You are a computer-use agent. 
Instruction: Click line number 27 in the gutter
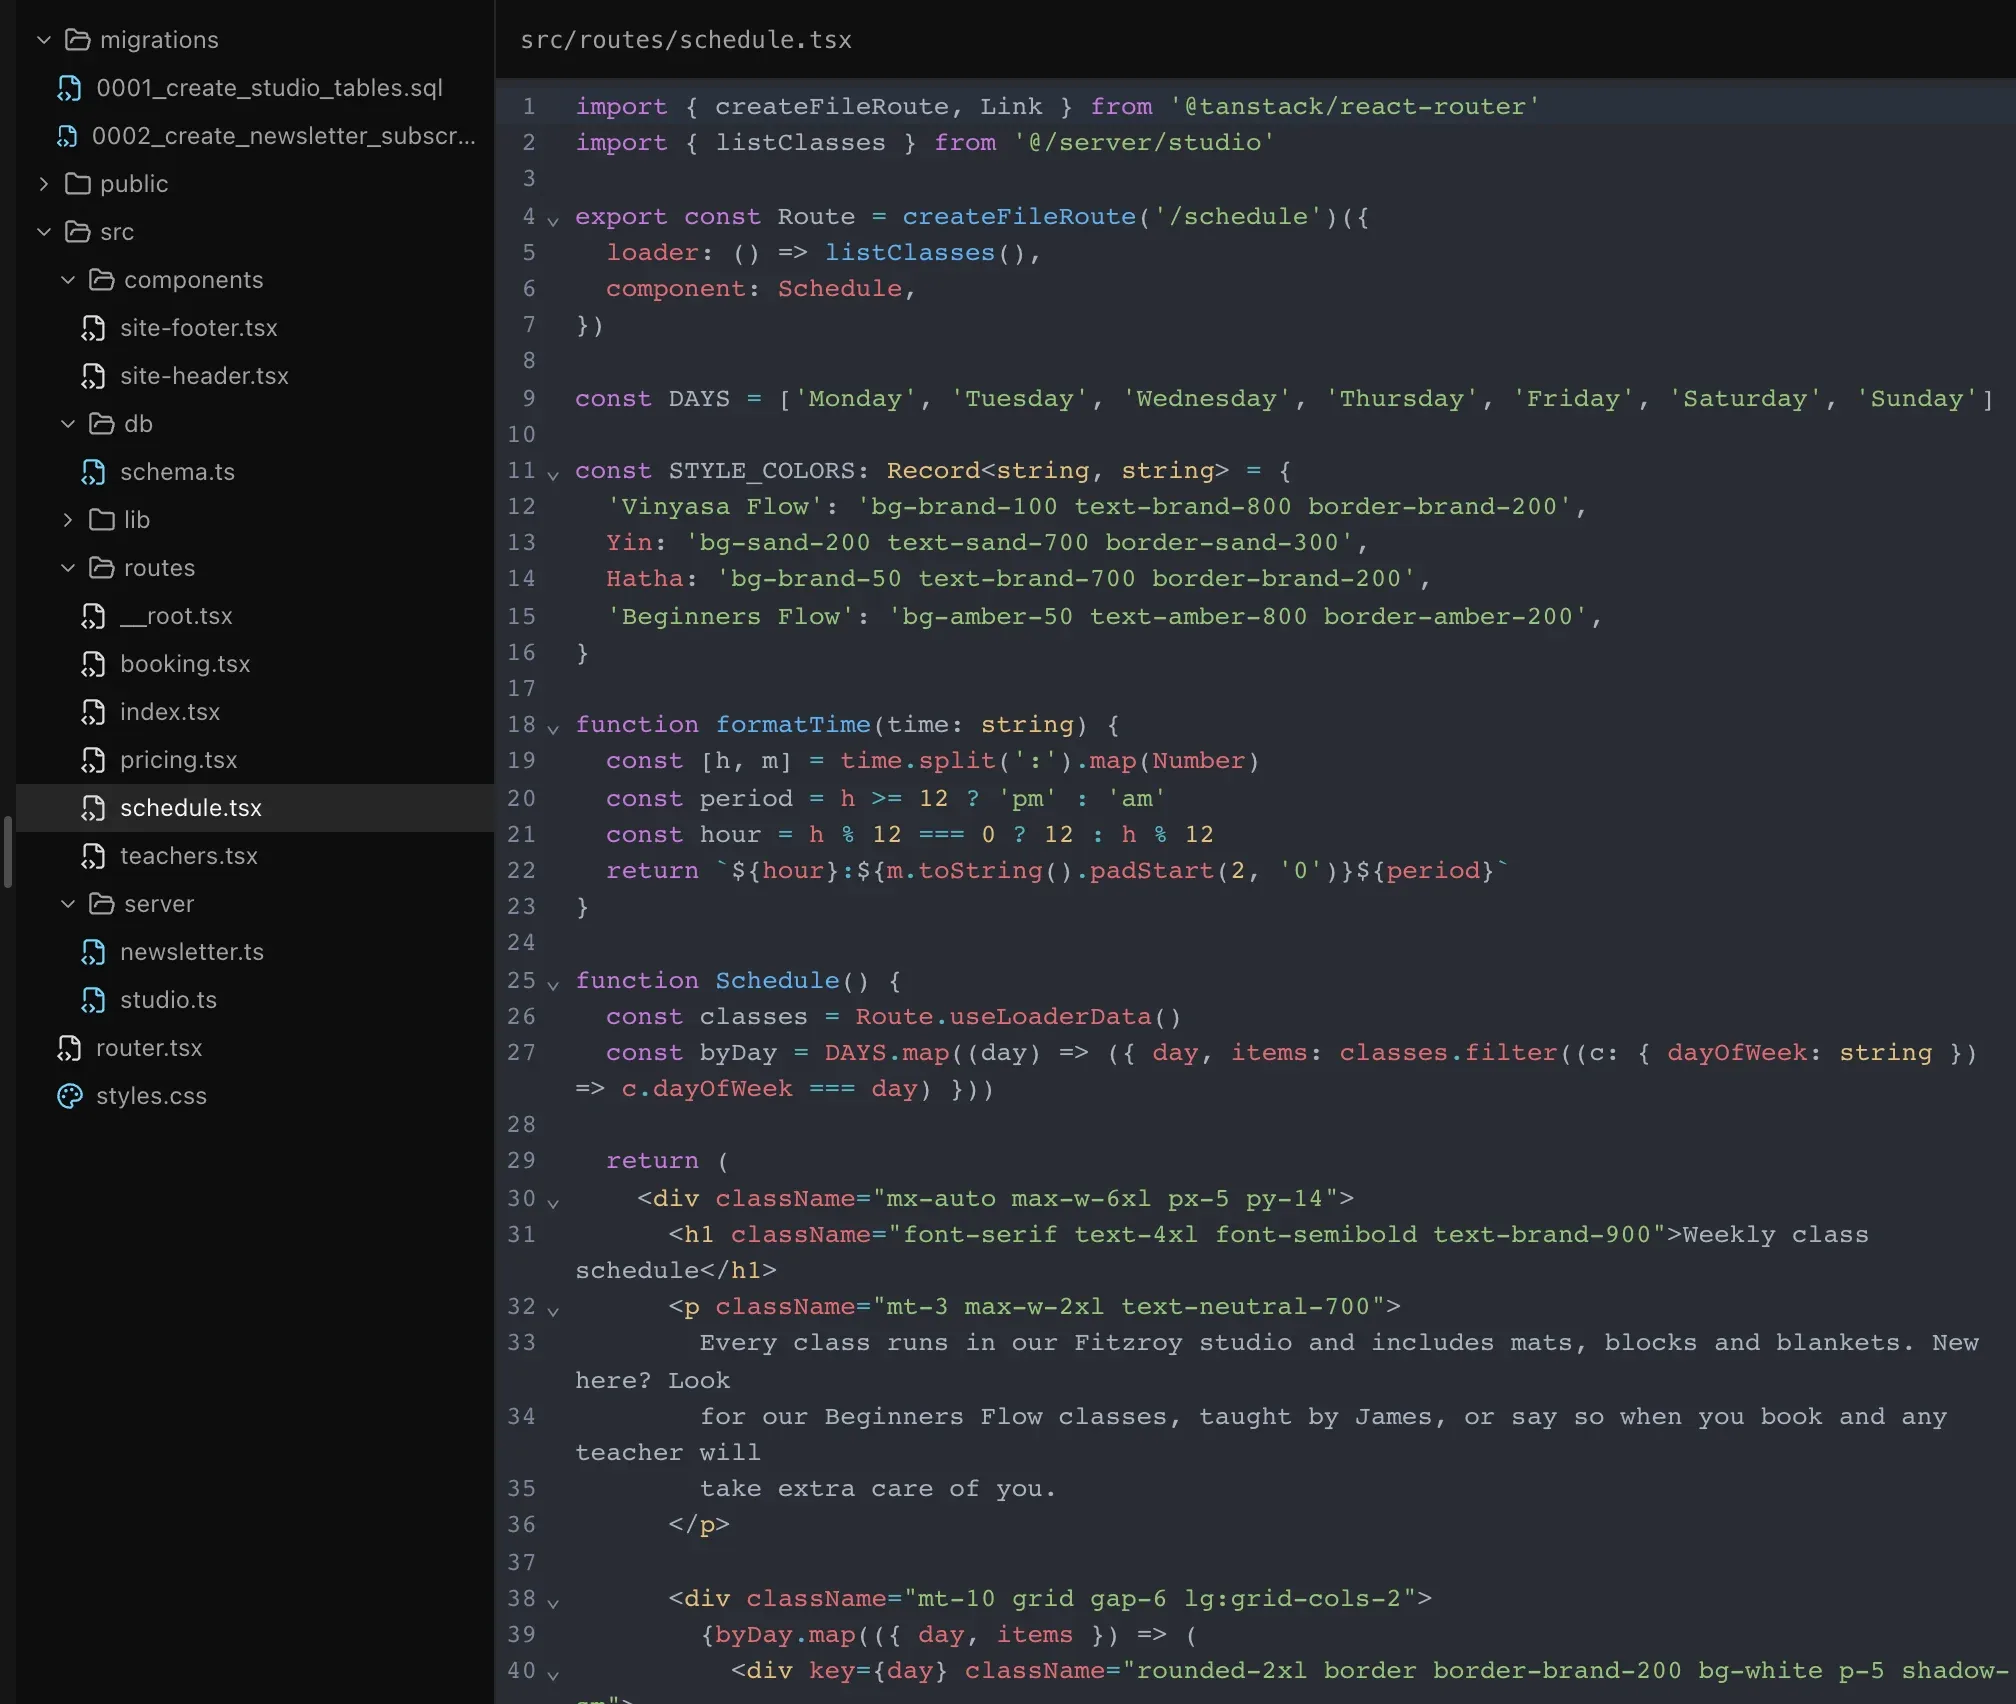521,1052
